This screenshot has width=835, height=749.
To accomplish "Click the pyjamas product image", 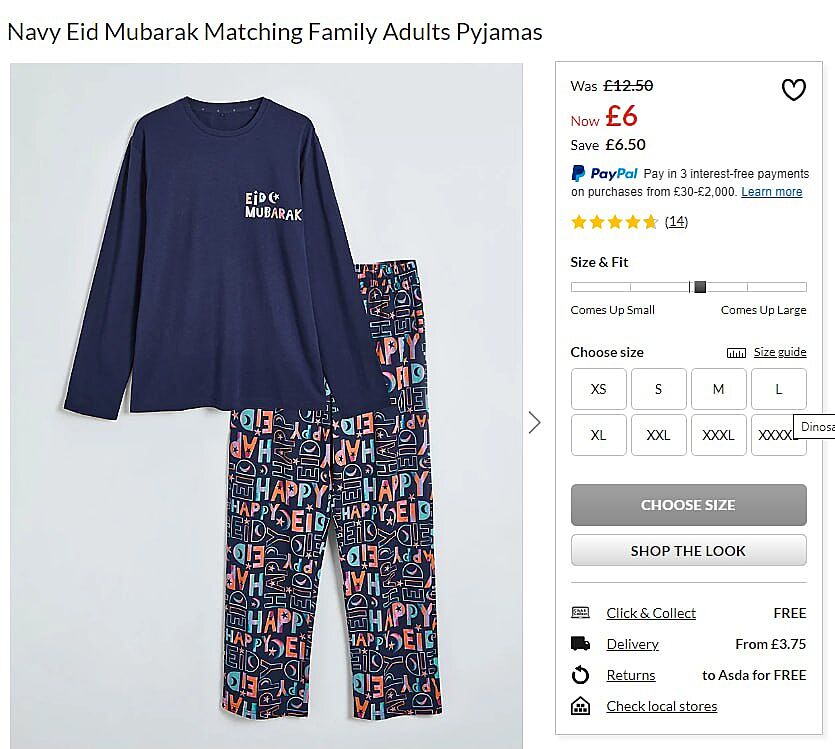I will tap(266, 405).
